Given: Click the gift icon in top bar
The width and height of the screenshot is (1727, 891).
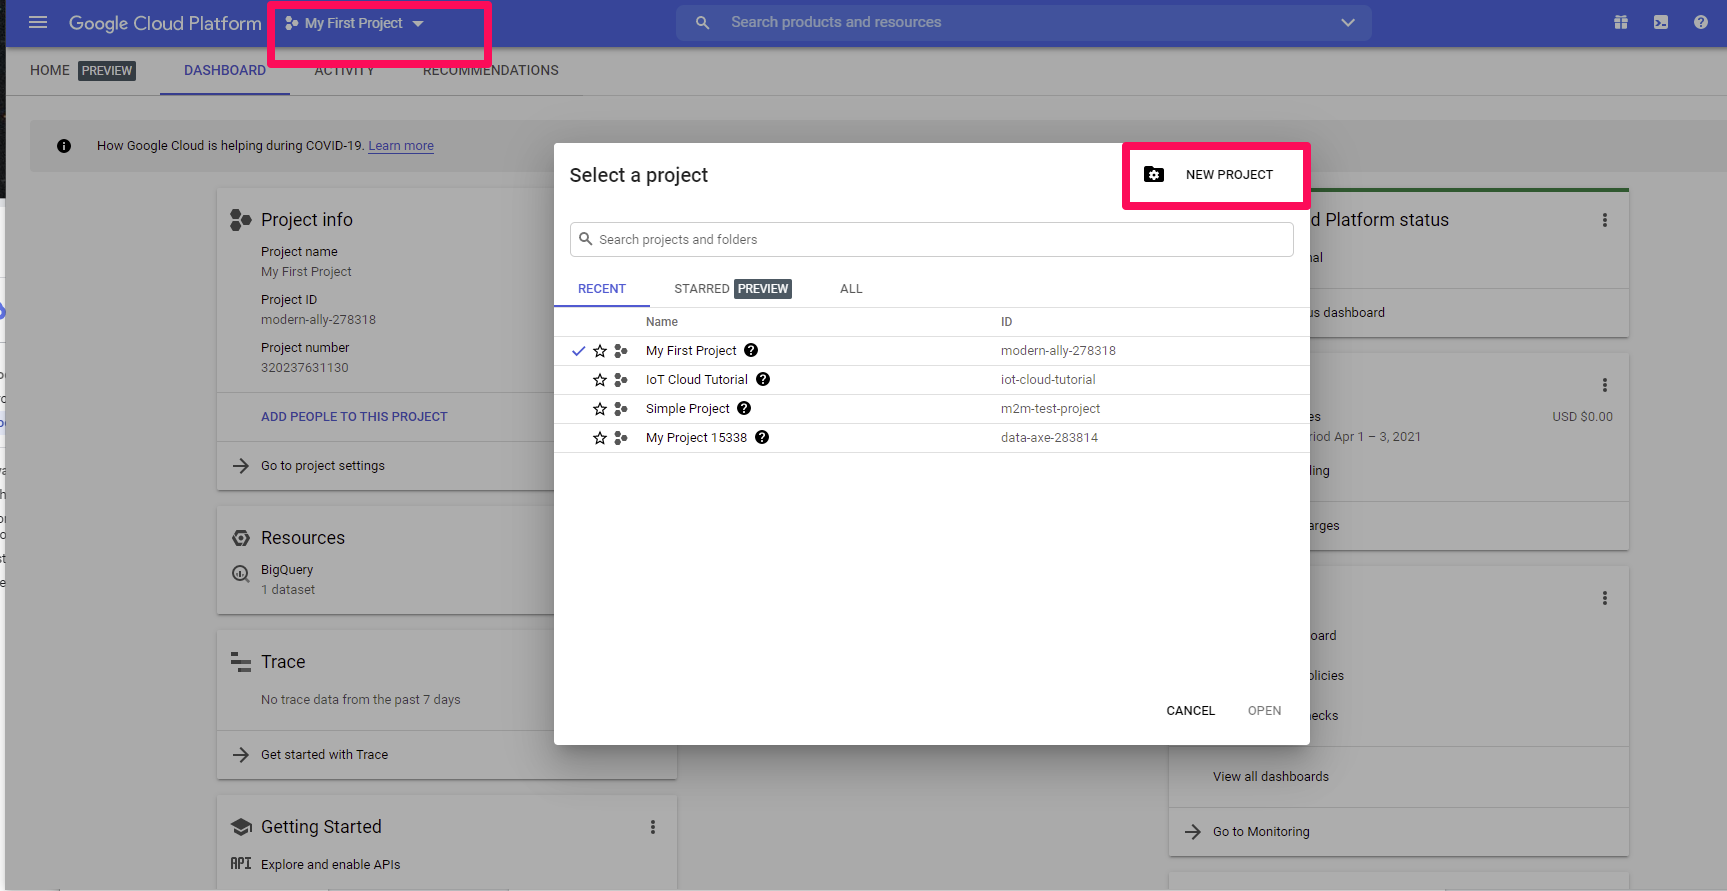Looking at the screenshot, I should pos(1621,22).
